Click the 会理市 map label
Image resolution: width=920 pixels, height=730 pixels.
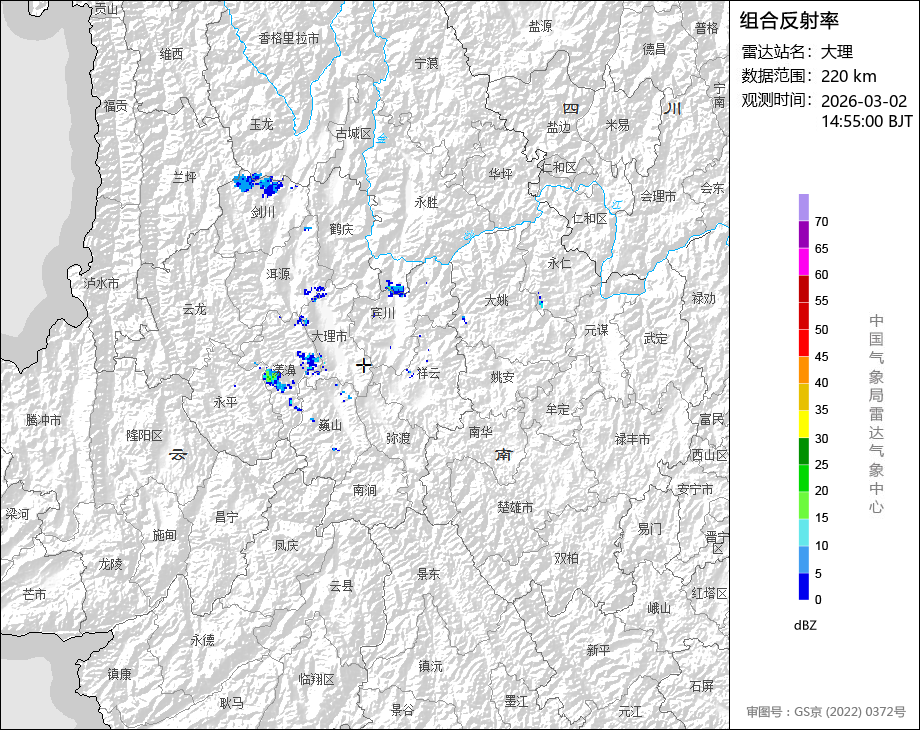point(658,196)
